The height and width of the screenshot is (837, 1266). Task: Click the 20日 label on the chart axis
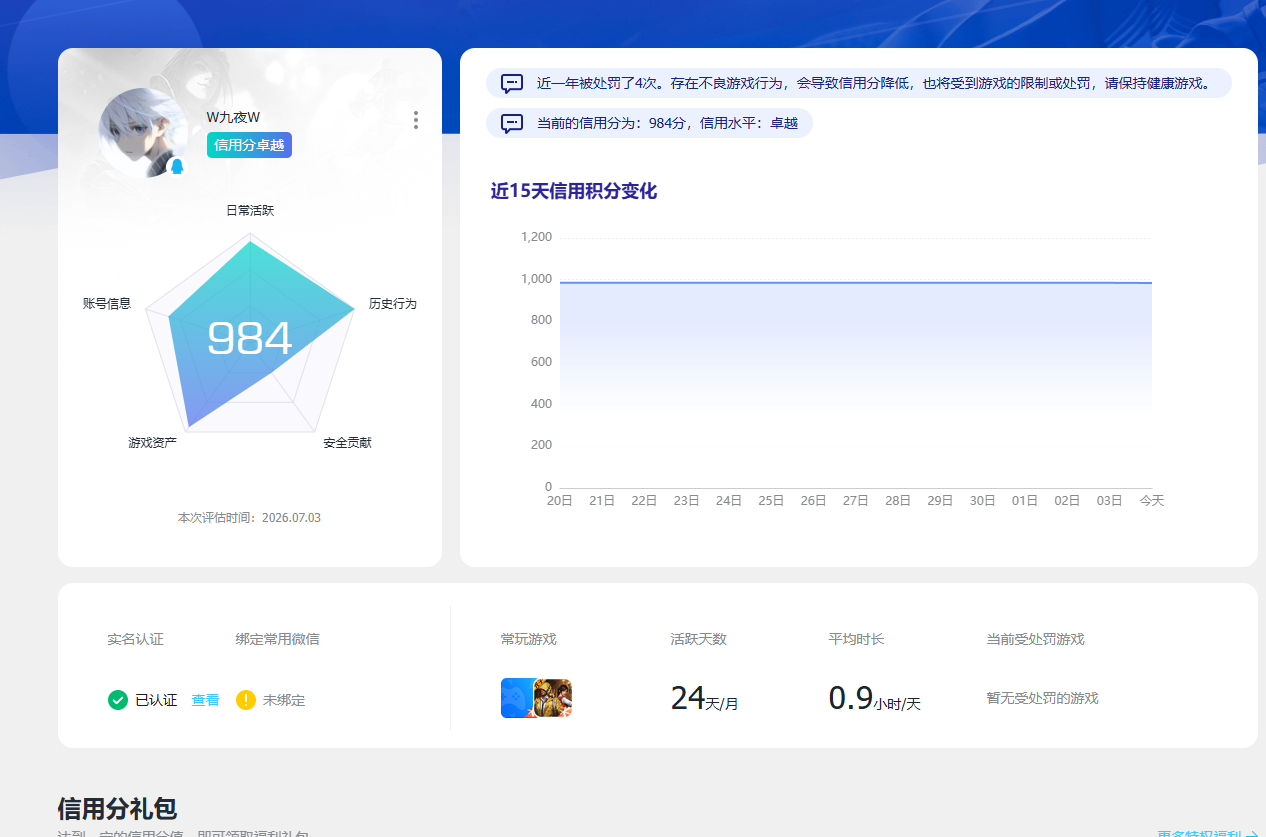point(559,500)
